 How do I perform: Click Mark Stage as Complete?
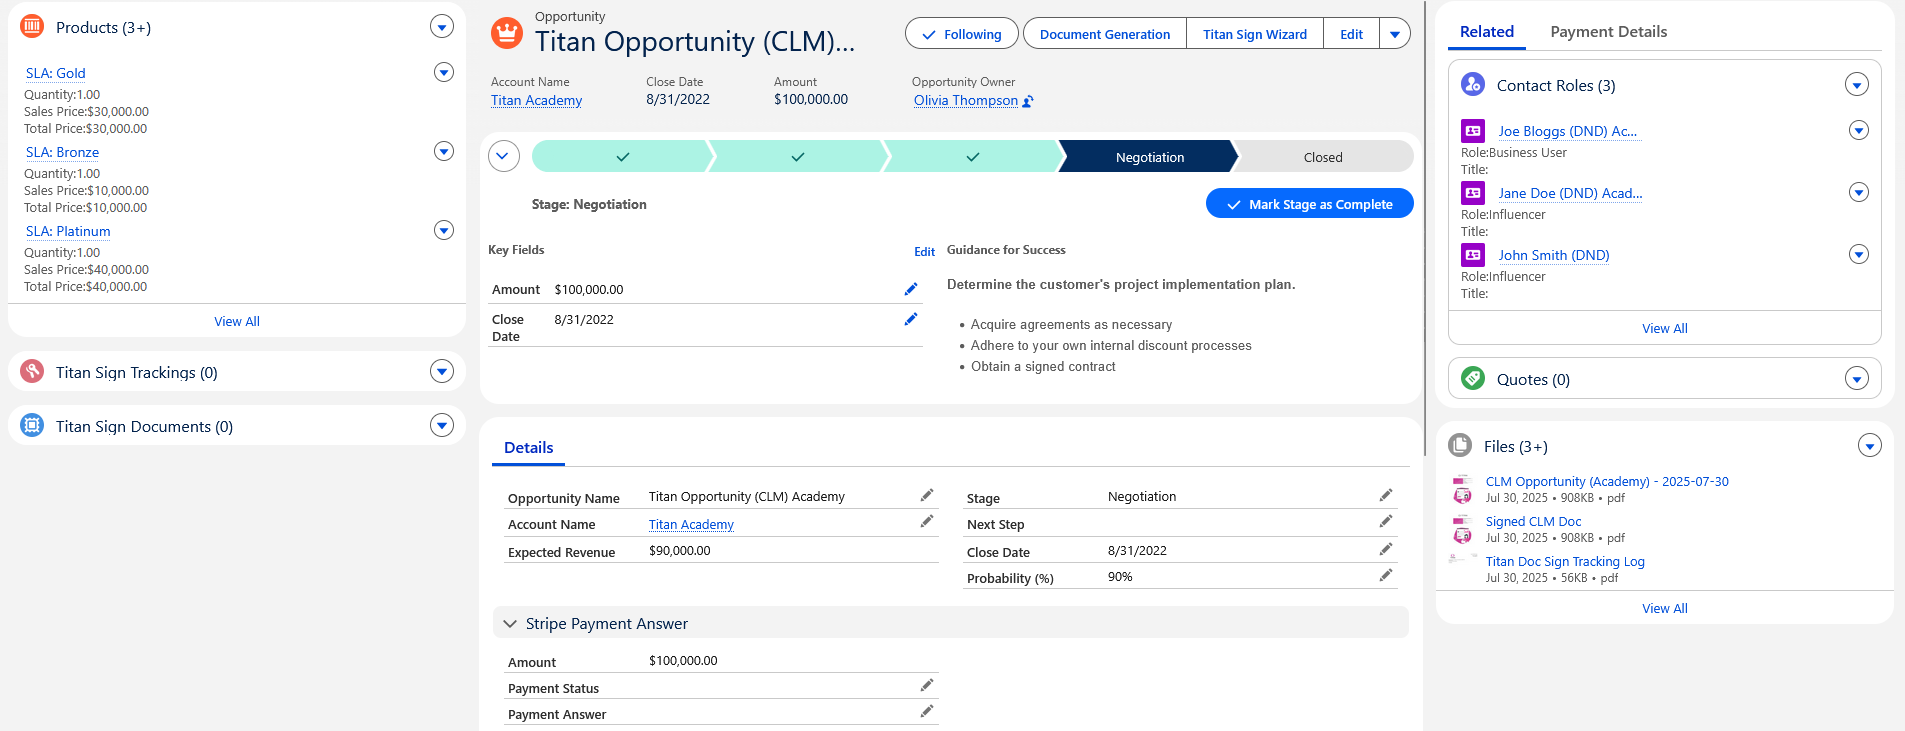1309,204
